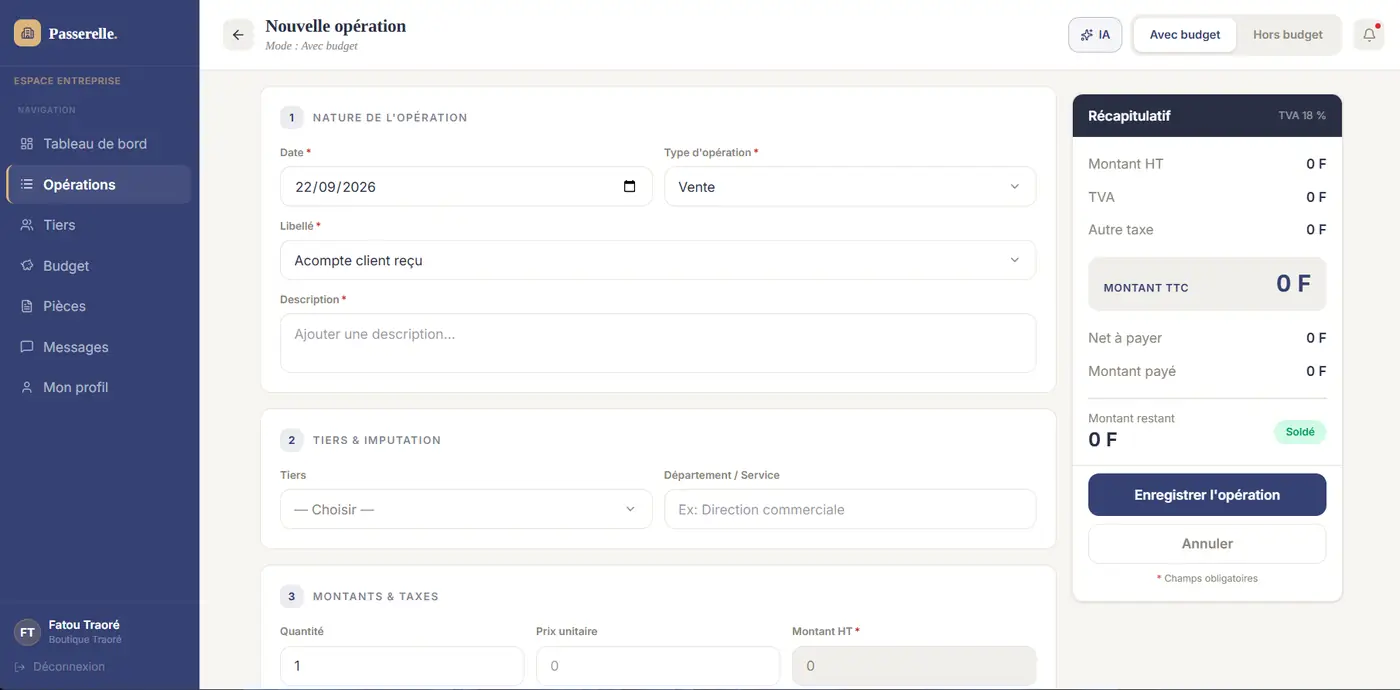1400x690 pixels.
Task: Click the Fatou Traoré user name
Action: [84, 625]
